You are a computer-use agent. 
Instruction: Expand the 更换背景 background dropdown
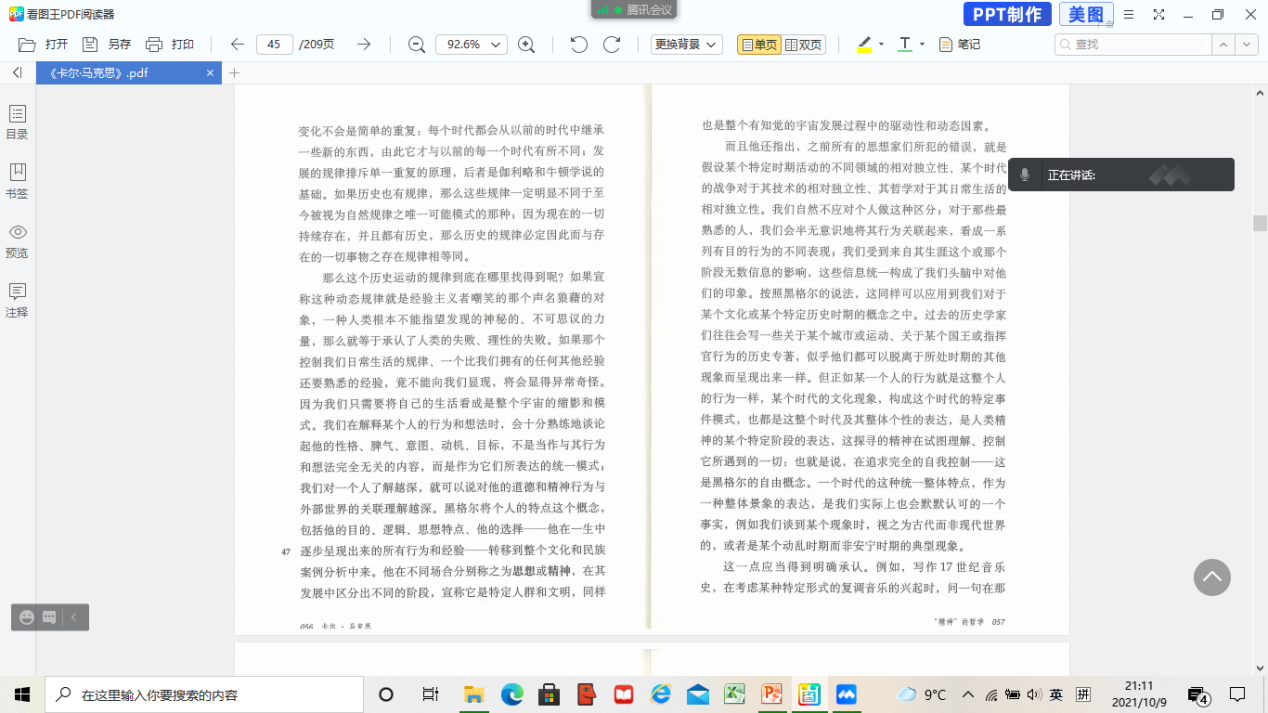click(x=686, y=44)
